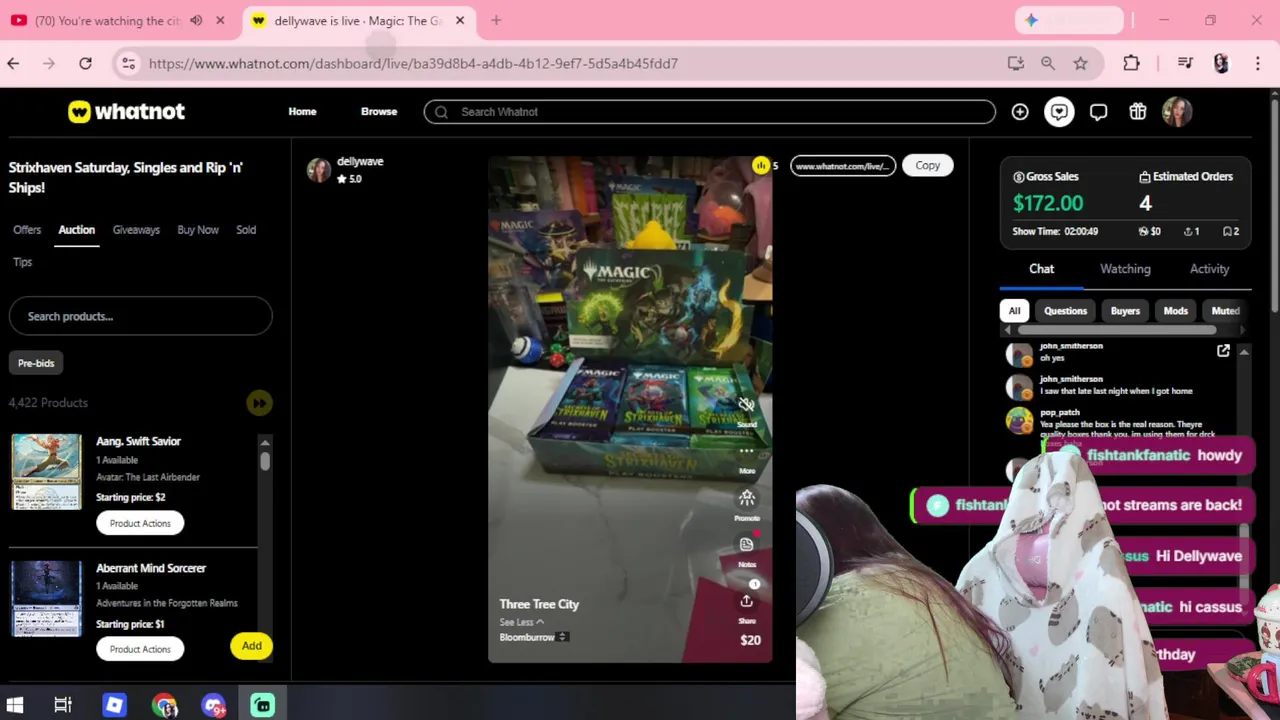Open Chrome from the taskbar
The width and height of the screenshot is (1280, 720).
pyautogui.click(x=164, y=705)
